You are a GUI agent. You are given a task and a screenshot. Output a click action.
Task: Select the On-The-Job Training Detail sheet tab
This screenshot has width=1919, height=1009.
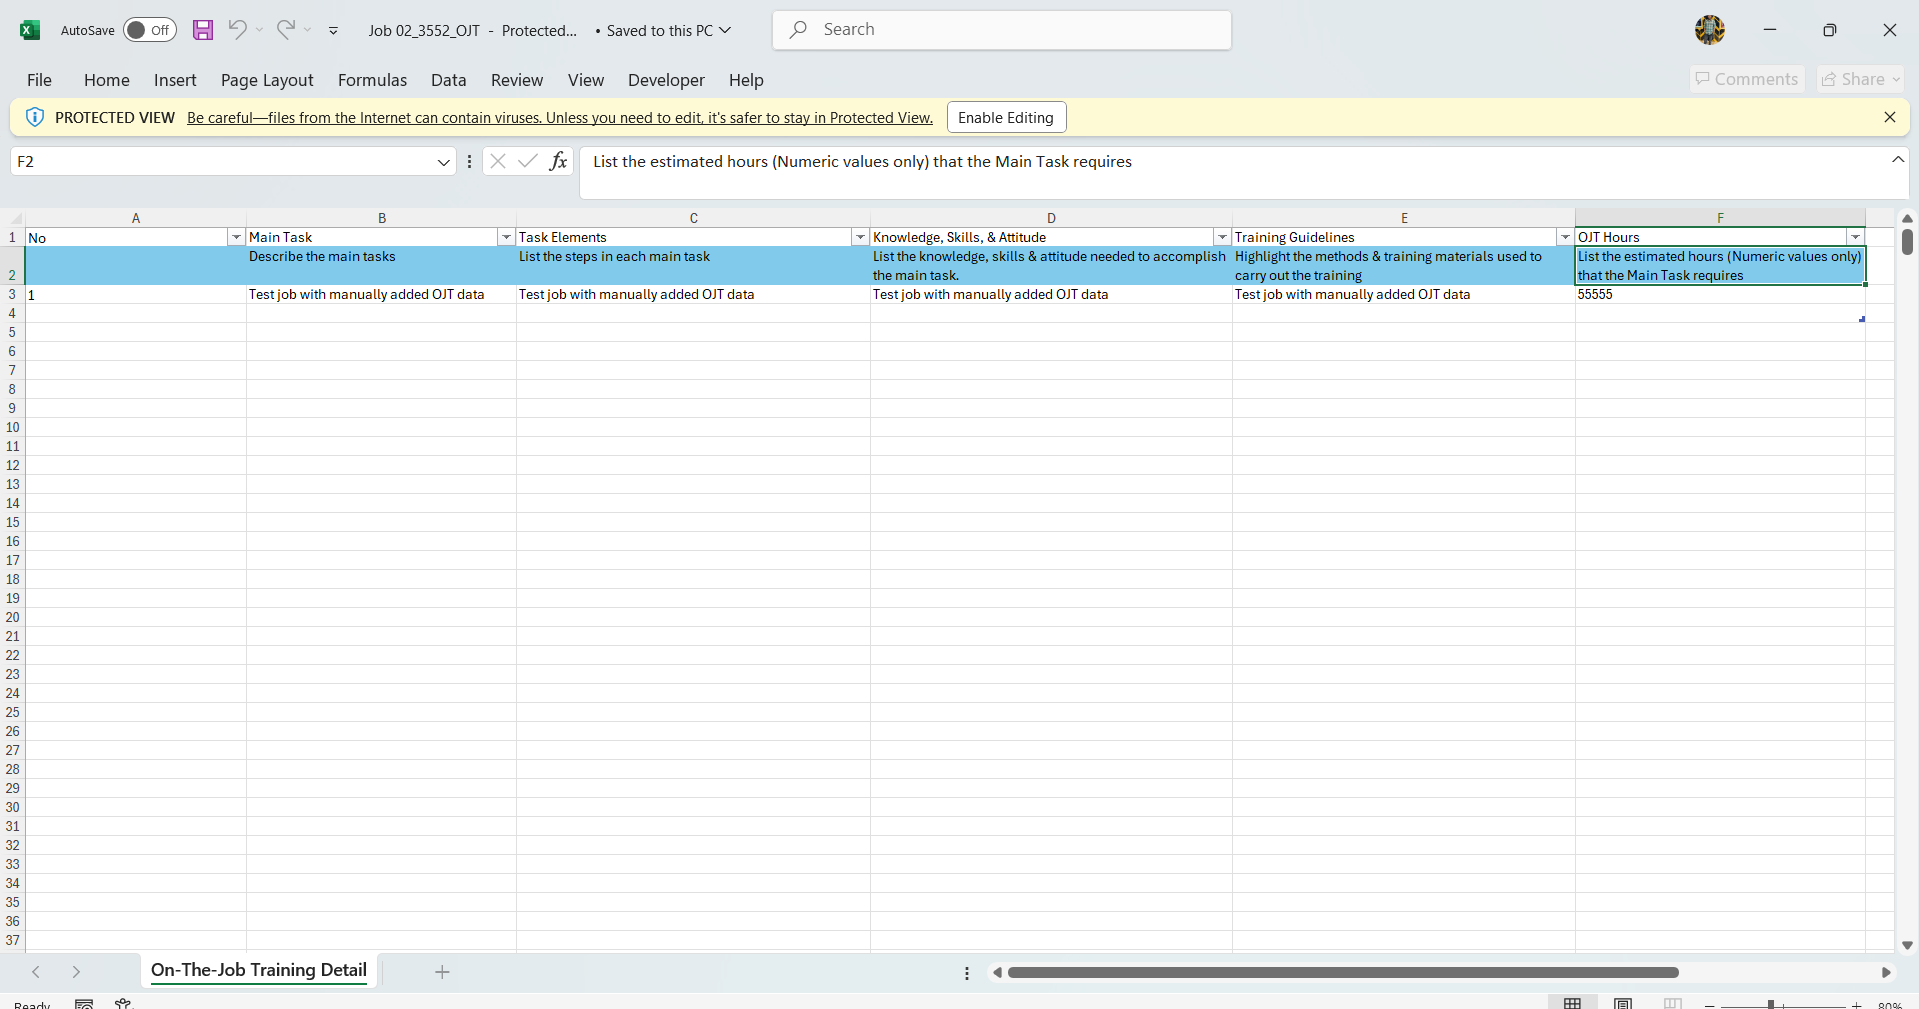(x=259, y=970)
